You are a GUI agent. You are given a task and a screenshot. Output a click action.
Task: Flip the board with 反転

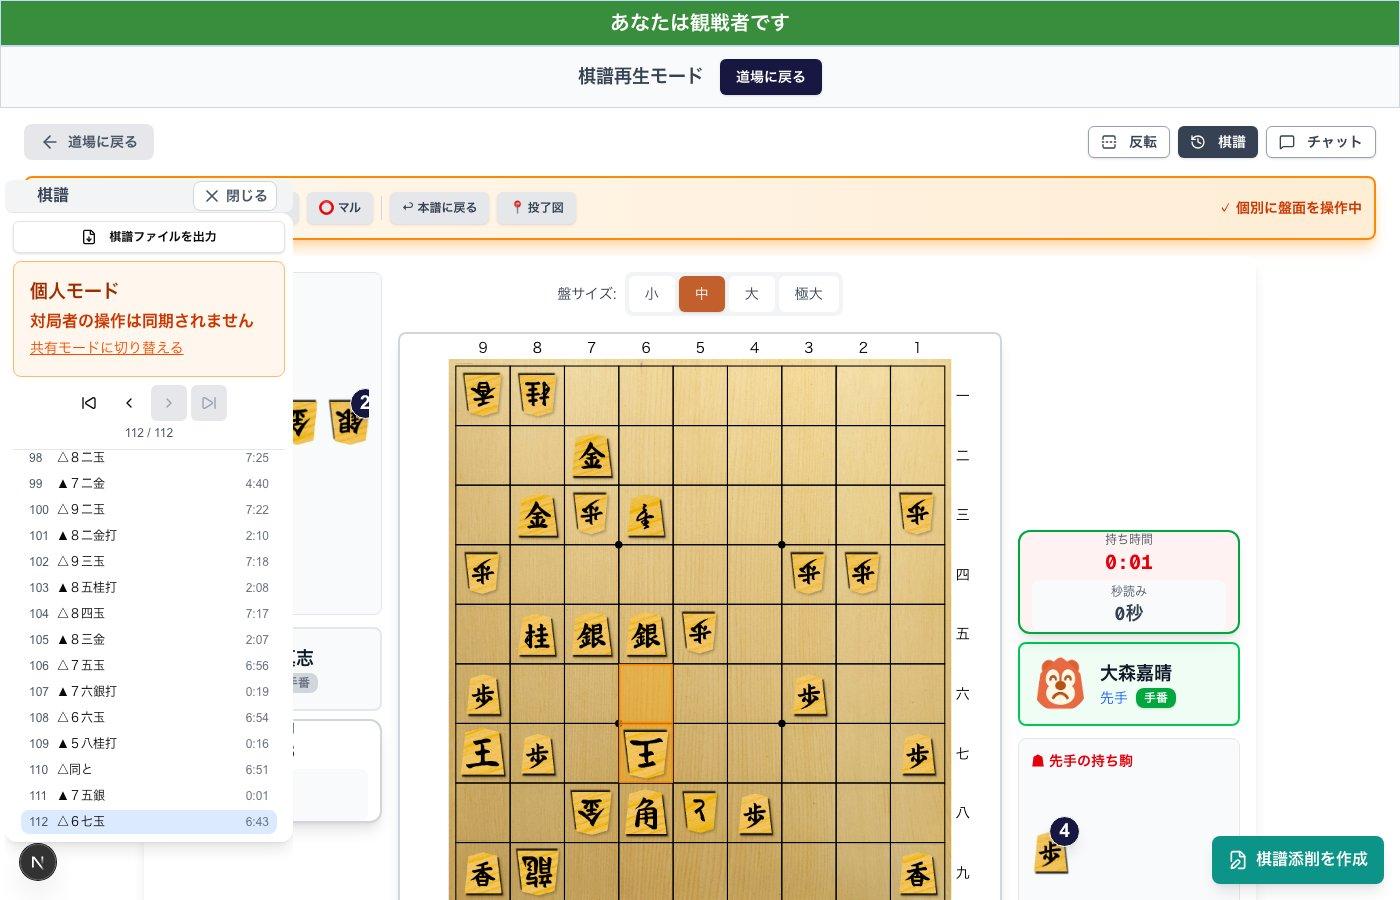[x=1129, y=142]
